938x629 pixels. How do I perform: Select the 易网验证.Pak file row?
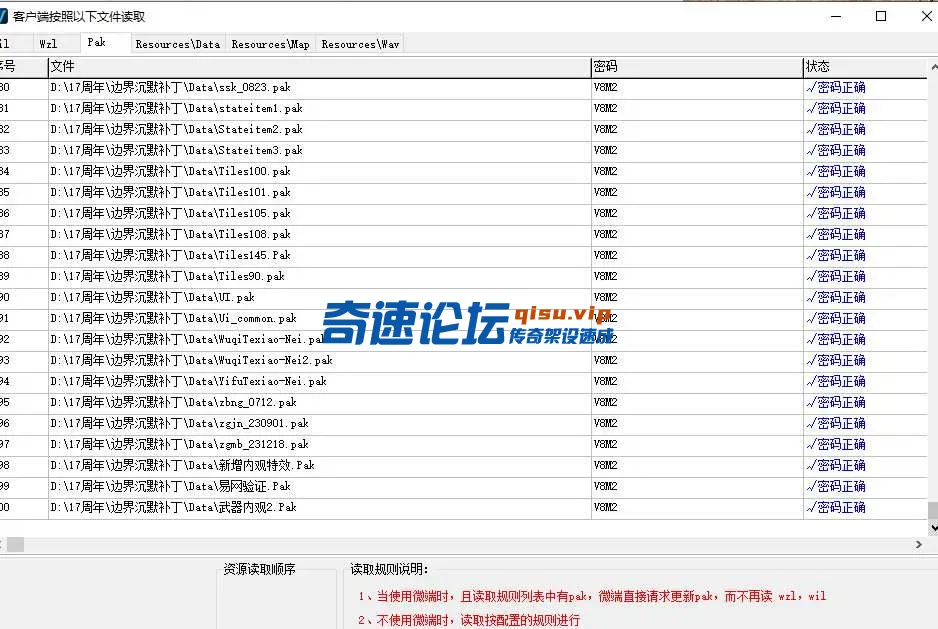point(464,486)
